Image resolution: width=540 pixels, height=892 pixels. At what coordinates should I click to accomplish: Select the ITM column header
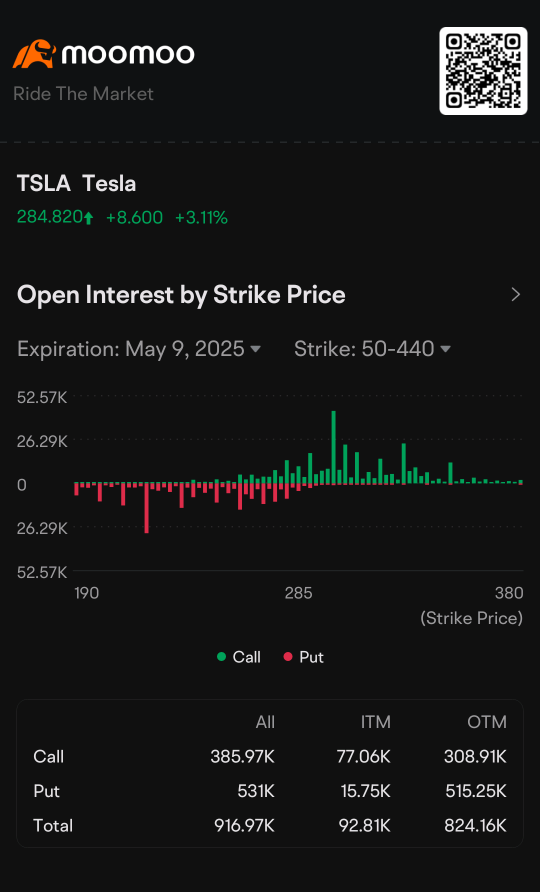coord(376,722)
